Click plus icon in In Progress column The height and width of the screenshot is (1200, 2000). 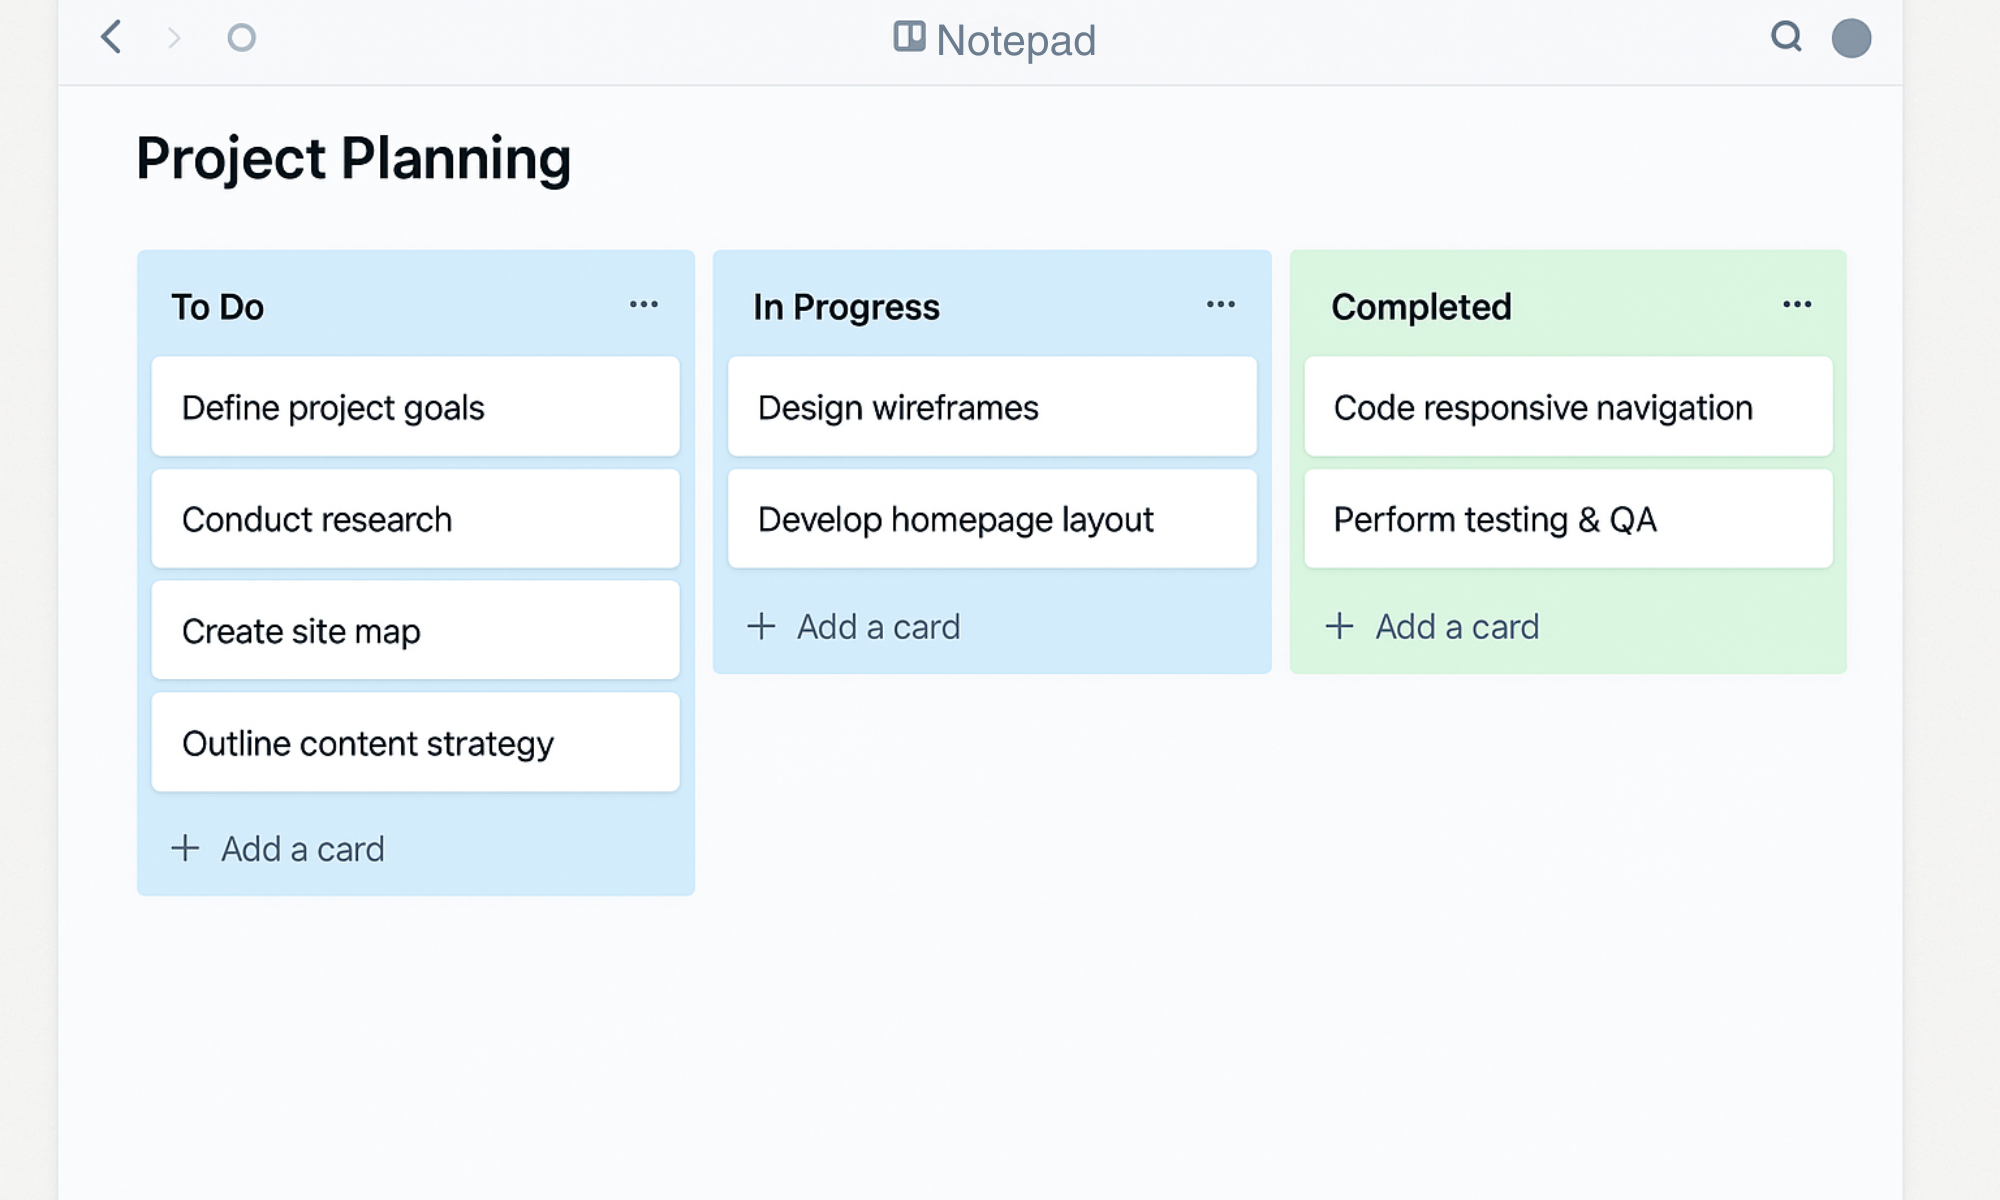click(x=761, y=627)
